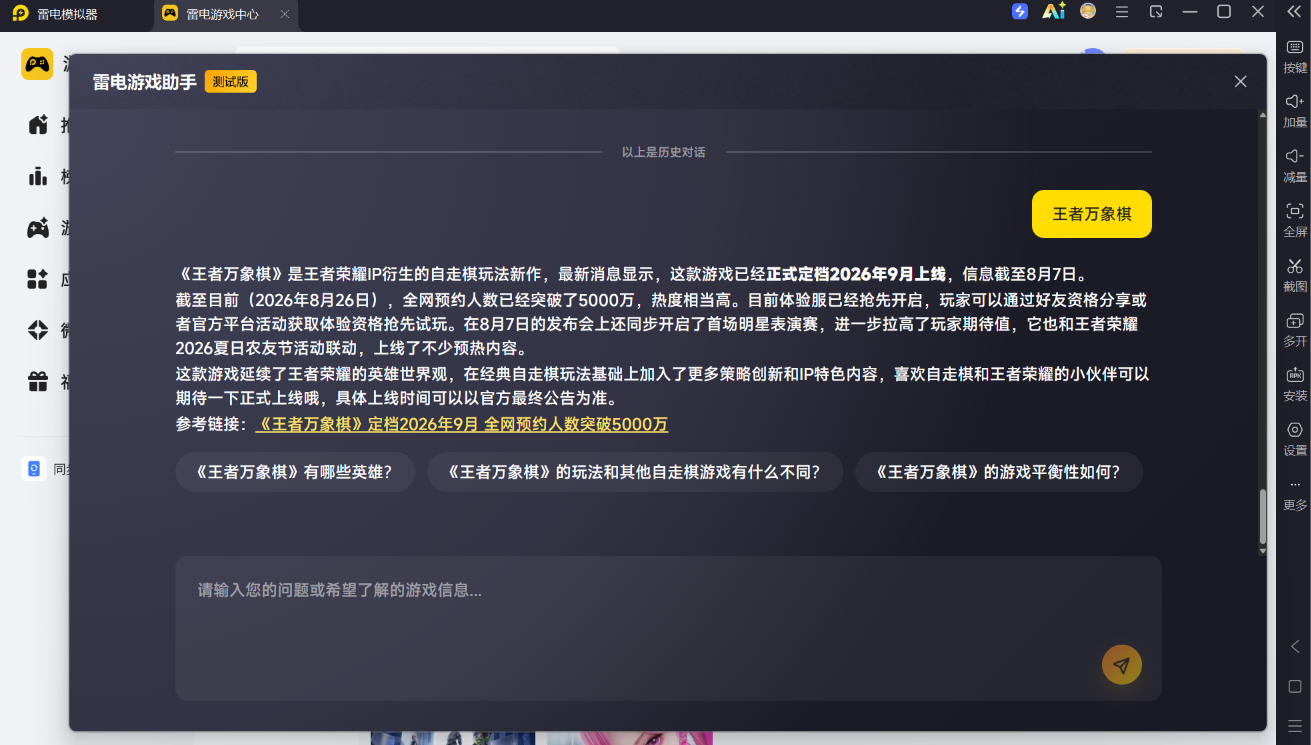Viewport: 1311px width, 745px height.
Task: Open 设置 settings in right toolbar
Action: 1295,439
